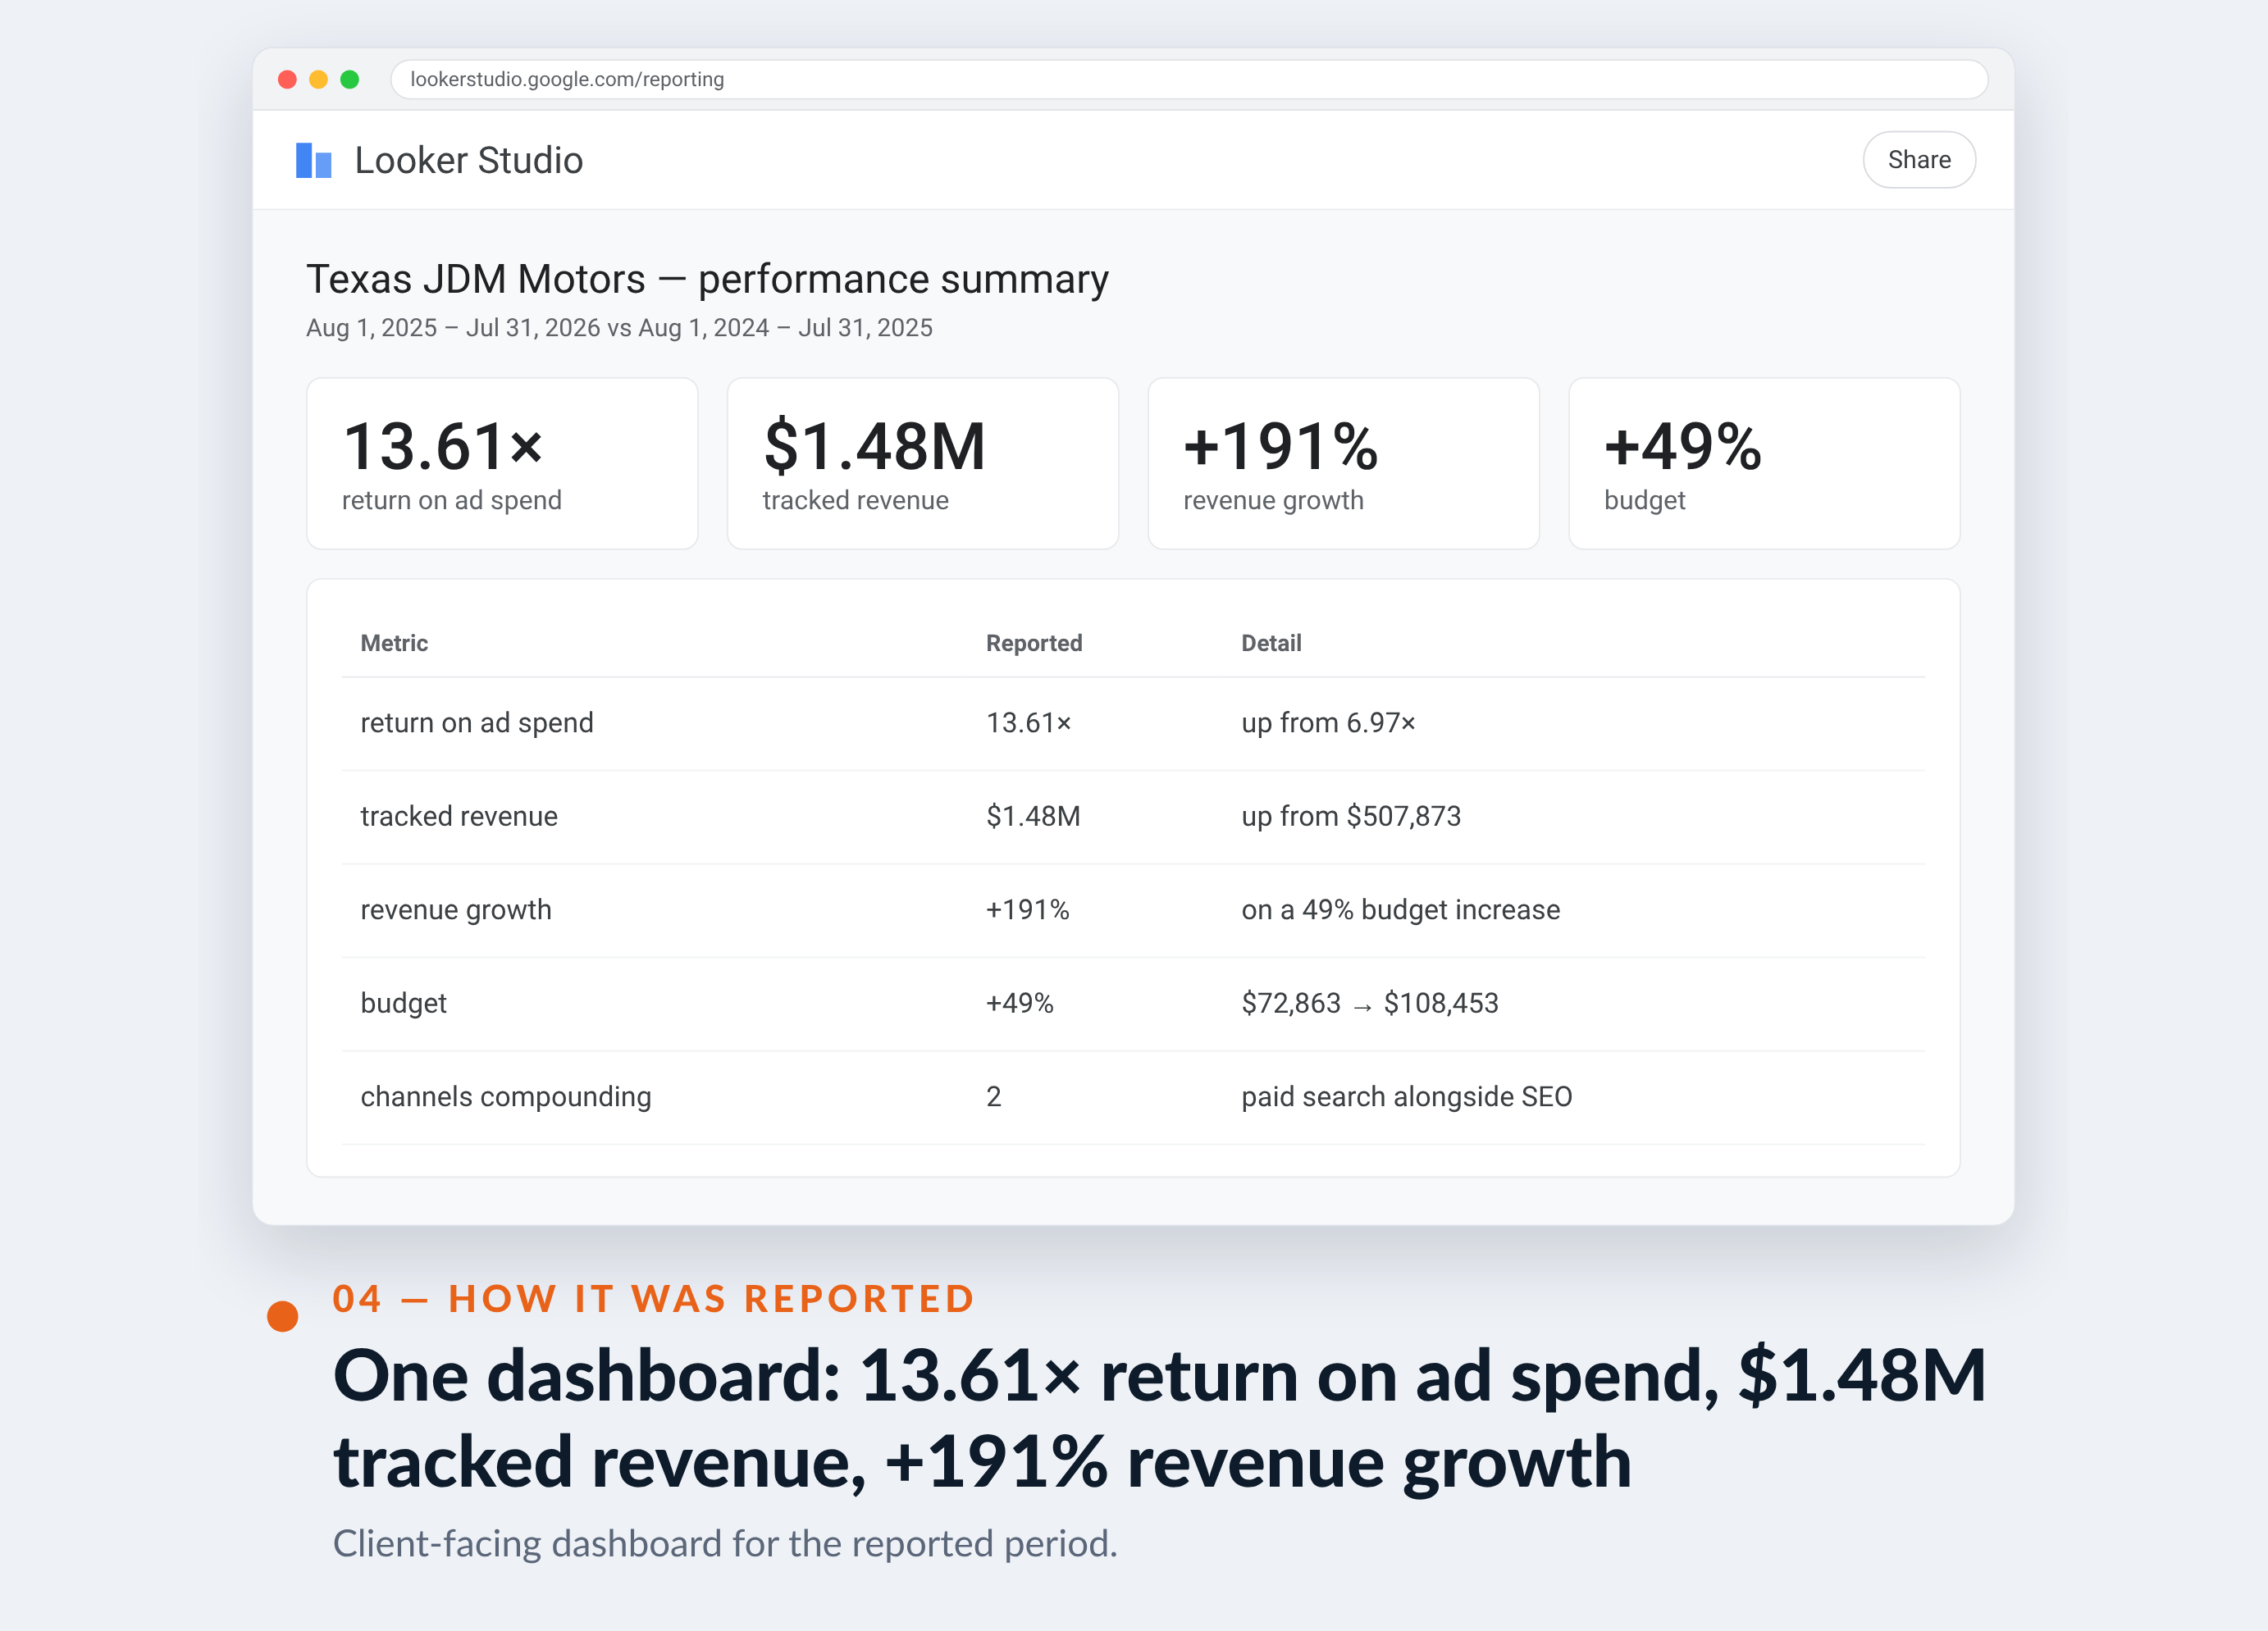This screenshot has width=2268, height=1631.
Task: Select the tracked revenue table row label
Action: tap(459, 816)
